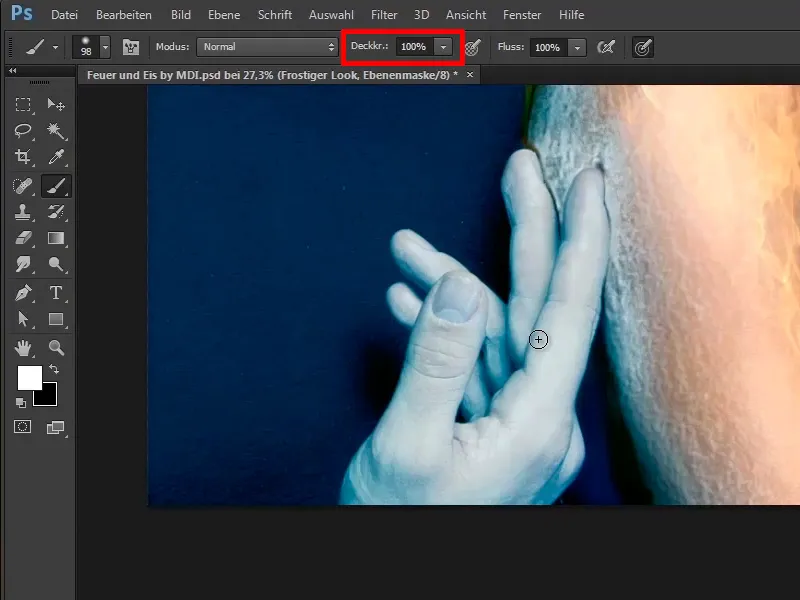This screenshot has height=600, width=800.
Task: Select the Move tool
Action: [56, 105]
